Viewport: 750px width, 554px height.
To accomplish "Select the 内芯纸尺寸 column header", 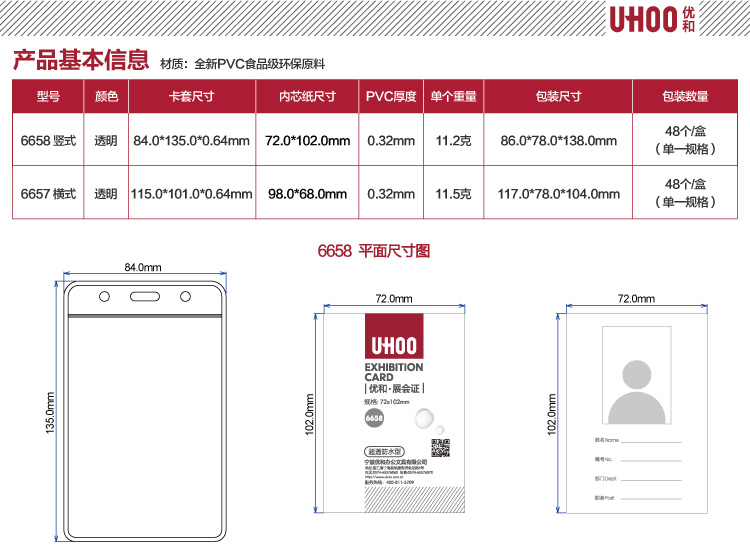I will (307, 97).
